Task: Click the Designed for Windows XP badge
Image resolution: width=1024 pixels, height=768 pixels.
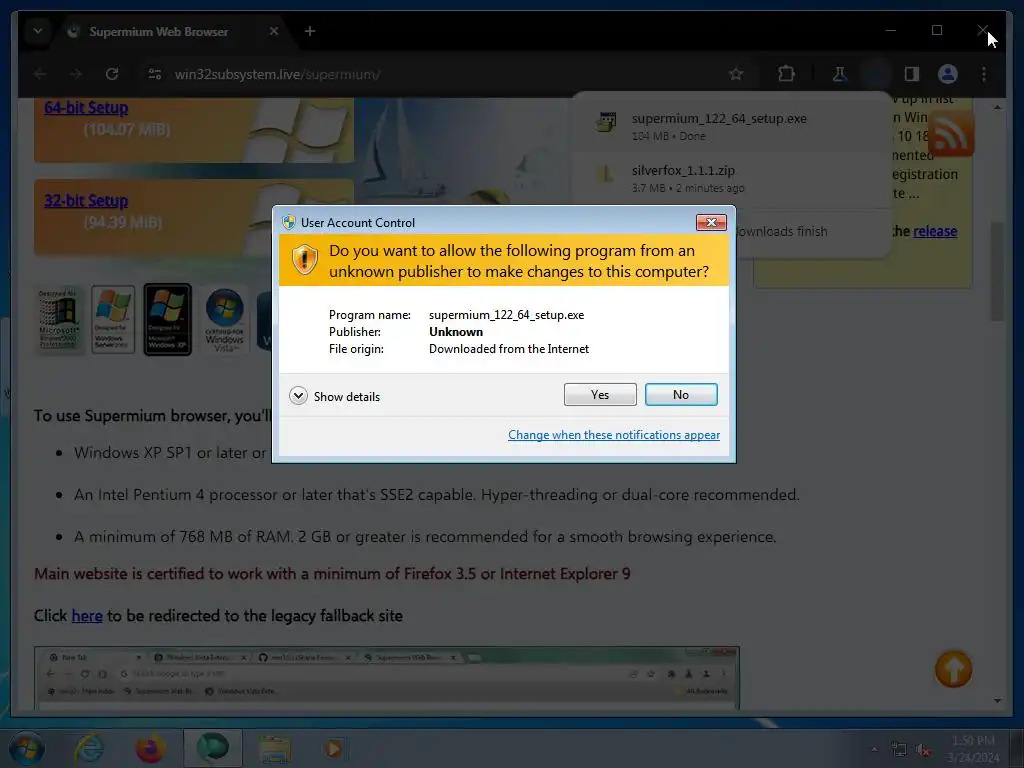Action: coord(168,319)
